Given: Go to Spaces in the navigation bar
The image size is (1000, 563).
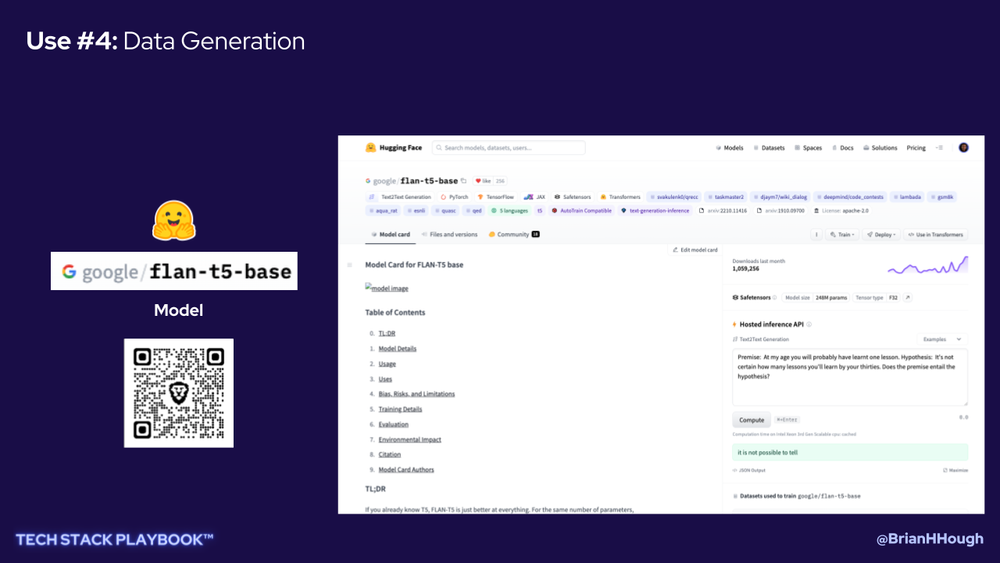Looking at the screenshot, I should pos(808,147).
